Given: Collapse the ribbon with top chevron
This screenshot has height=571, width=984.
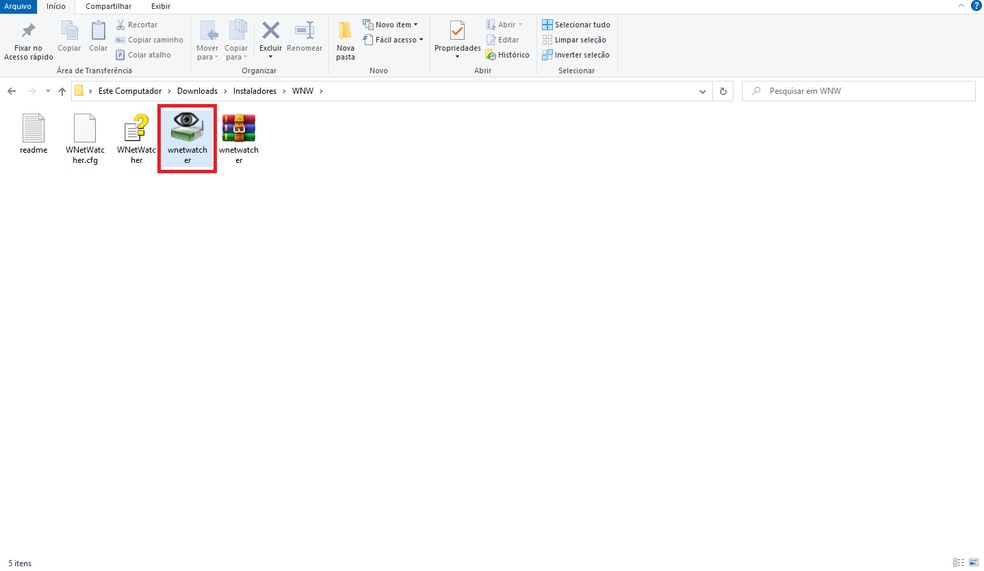Looking at the screenshot, I should pyautogui.click(x=961, y=6).
